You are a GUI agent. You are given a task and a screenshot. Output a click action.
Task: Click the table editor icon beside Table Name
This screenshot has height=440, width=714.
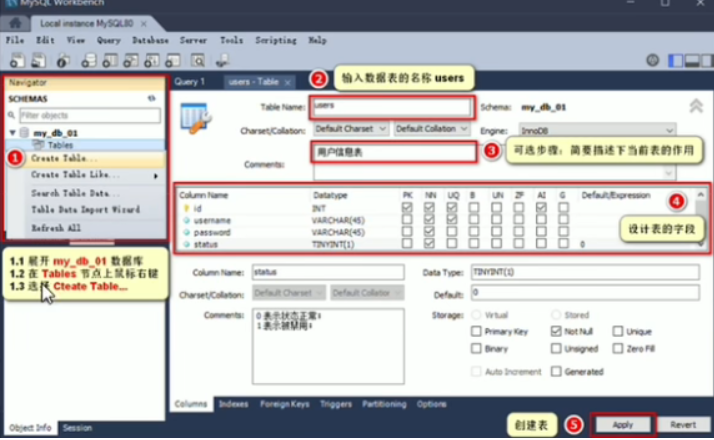[x=196, y=118]
